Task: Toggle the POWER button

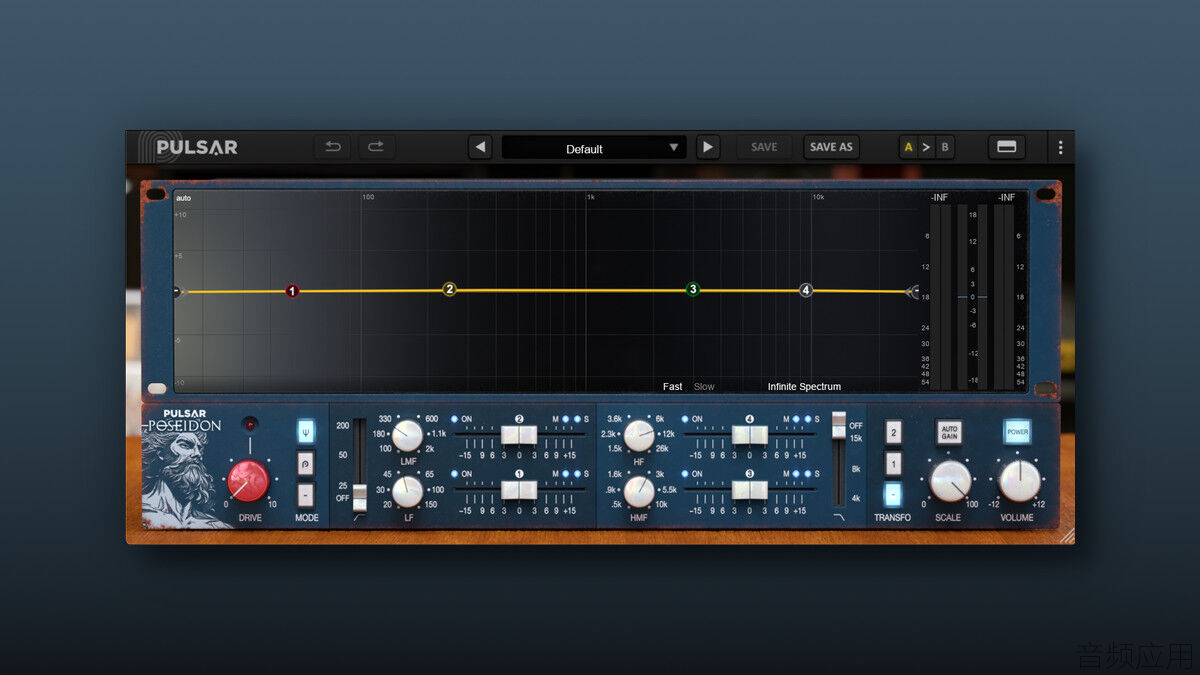Action: [x=1017, y=432]
